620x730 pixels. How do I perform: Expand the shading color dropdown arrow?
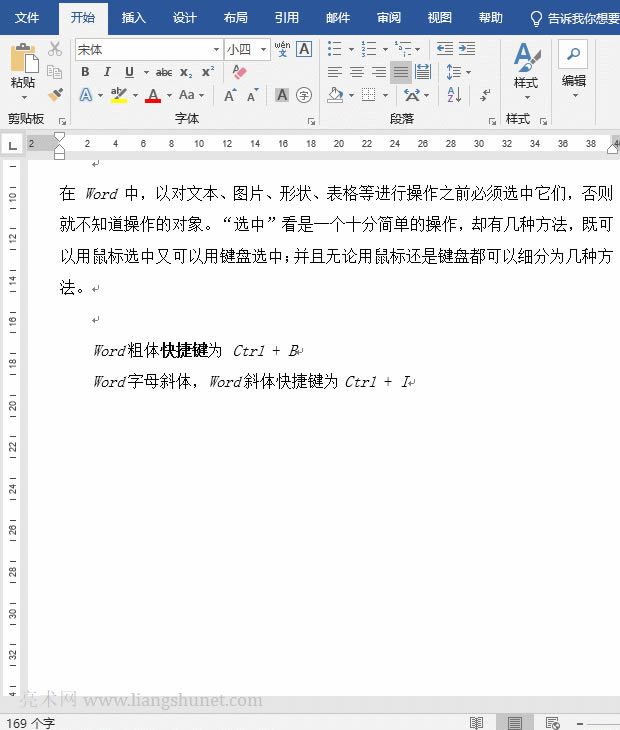click(x=351, y=95)
